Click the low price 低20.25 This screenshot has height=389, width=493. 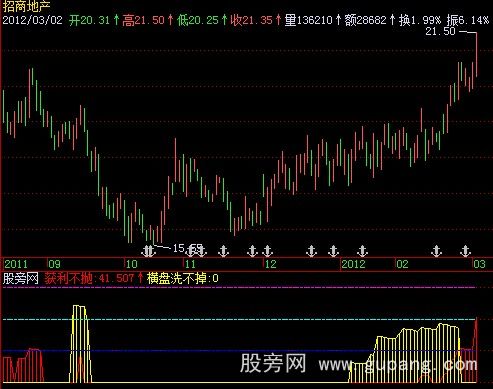tap(198, 20)
